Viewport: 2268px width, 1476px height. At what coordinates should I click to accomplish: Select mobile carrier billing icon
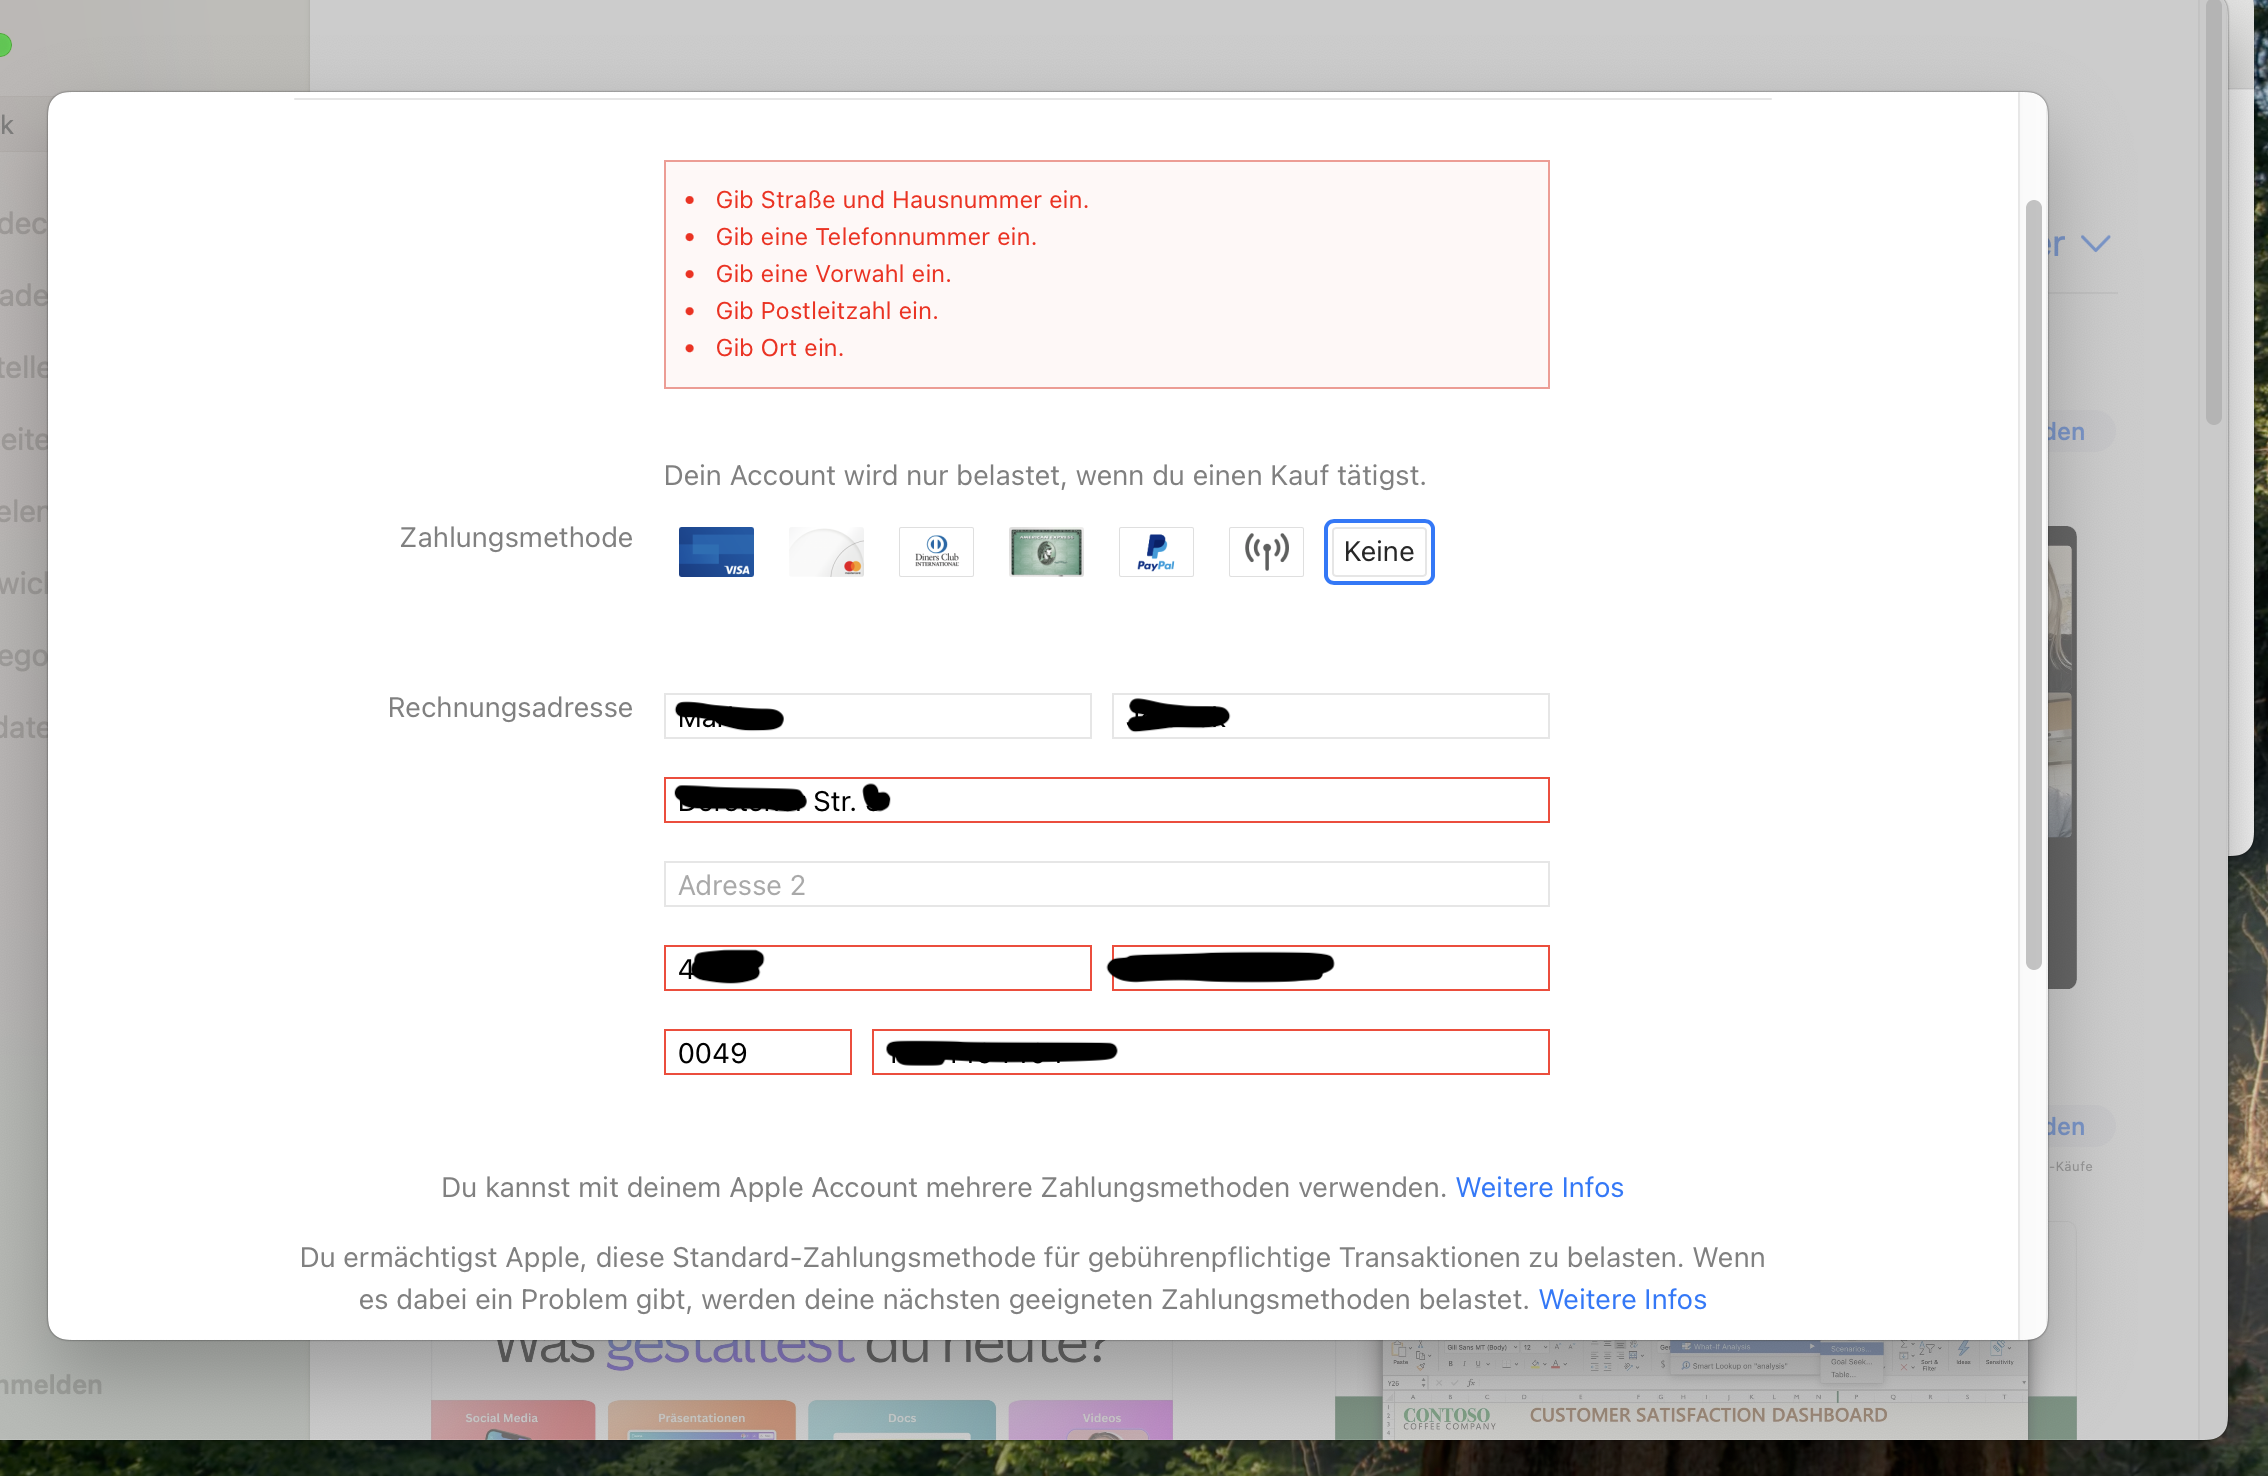[1266, 552]
